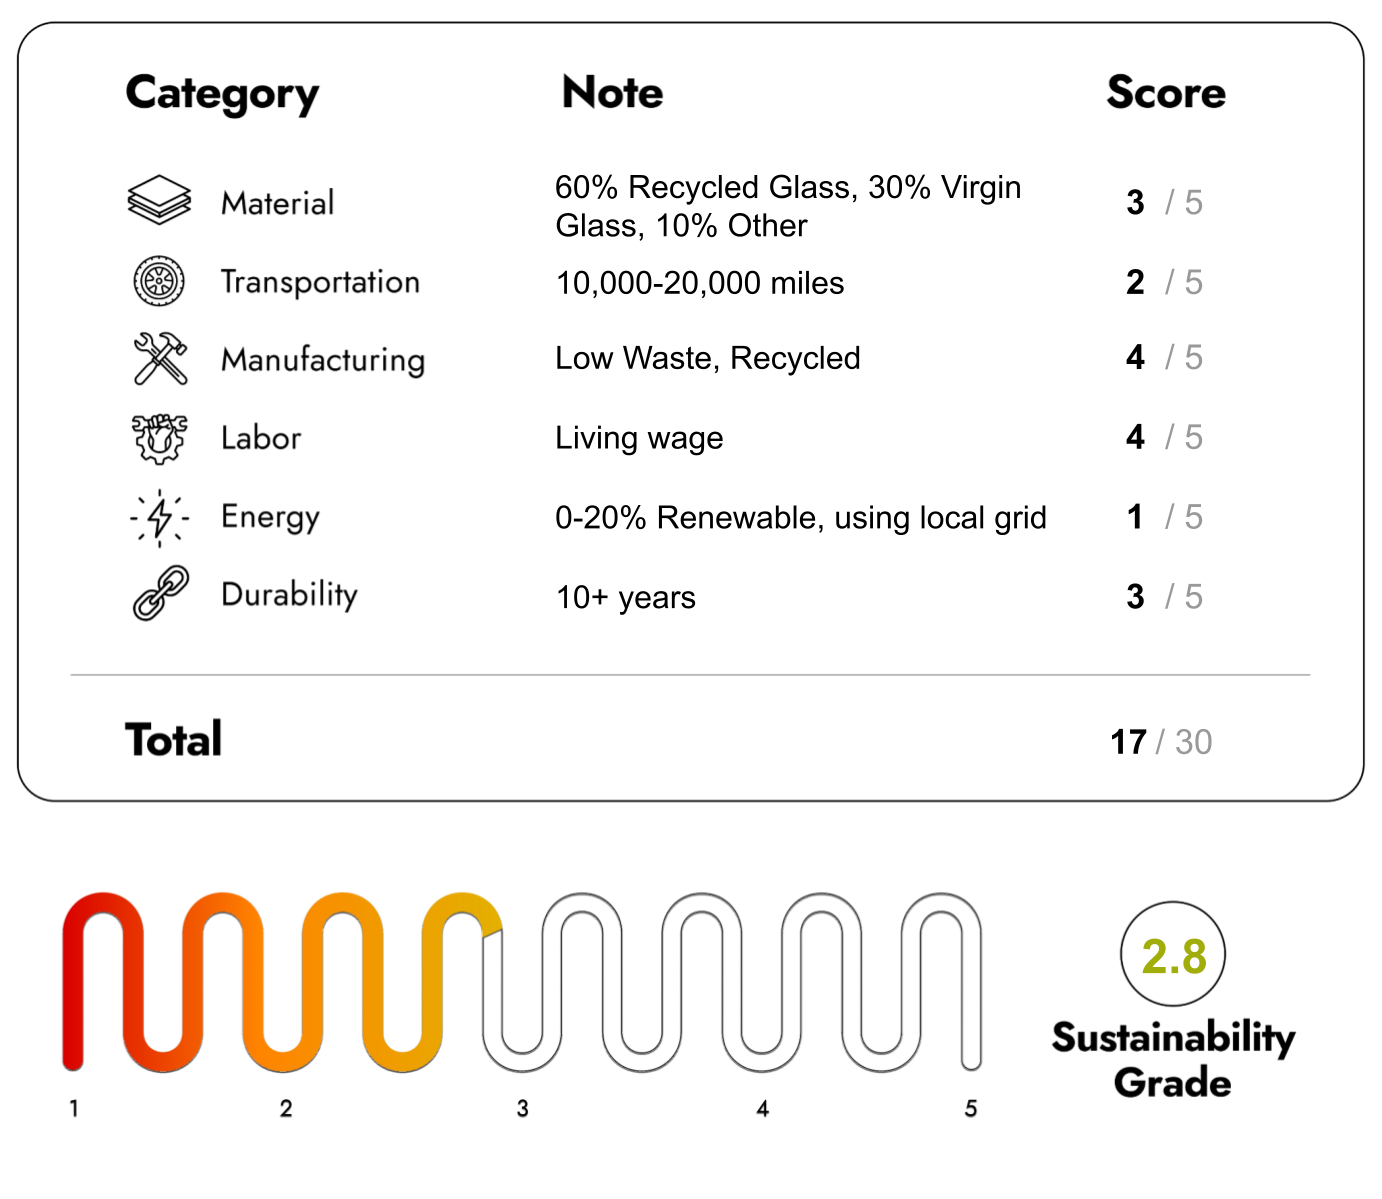The image size is (1382, 1199).
Task: Click the Transportation row label
Action: 320,282
